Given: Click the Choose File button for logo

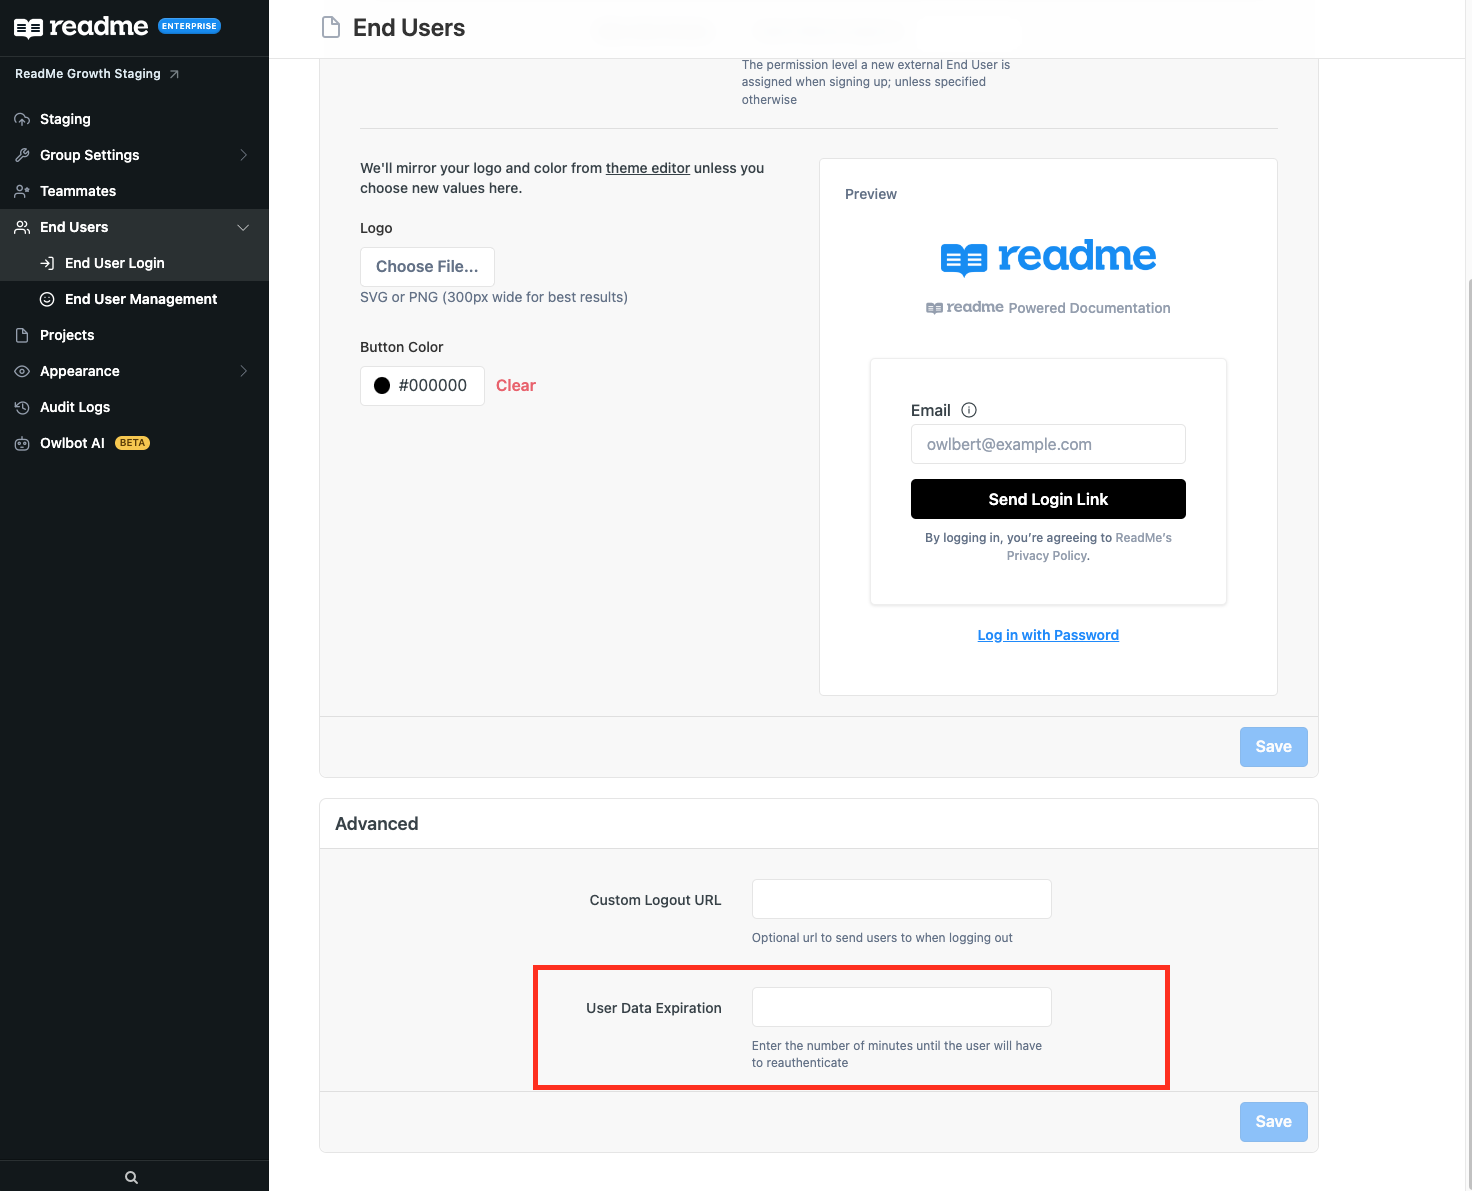Looking at the screenshot, I should tap(427, 267).
